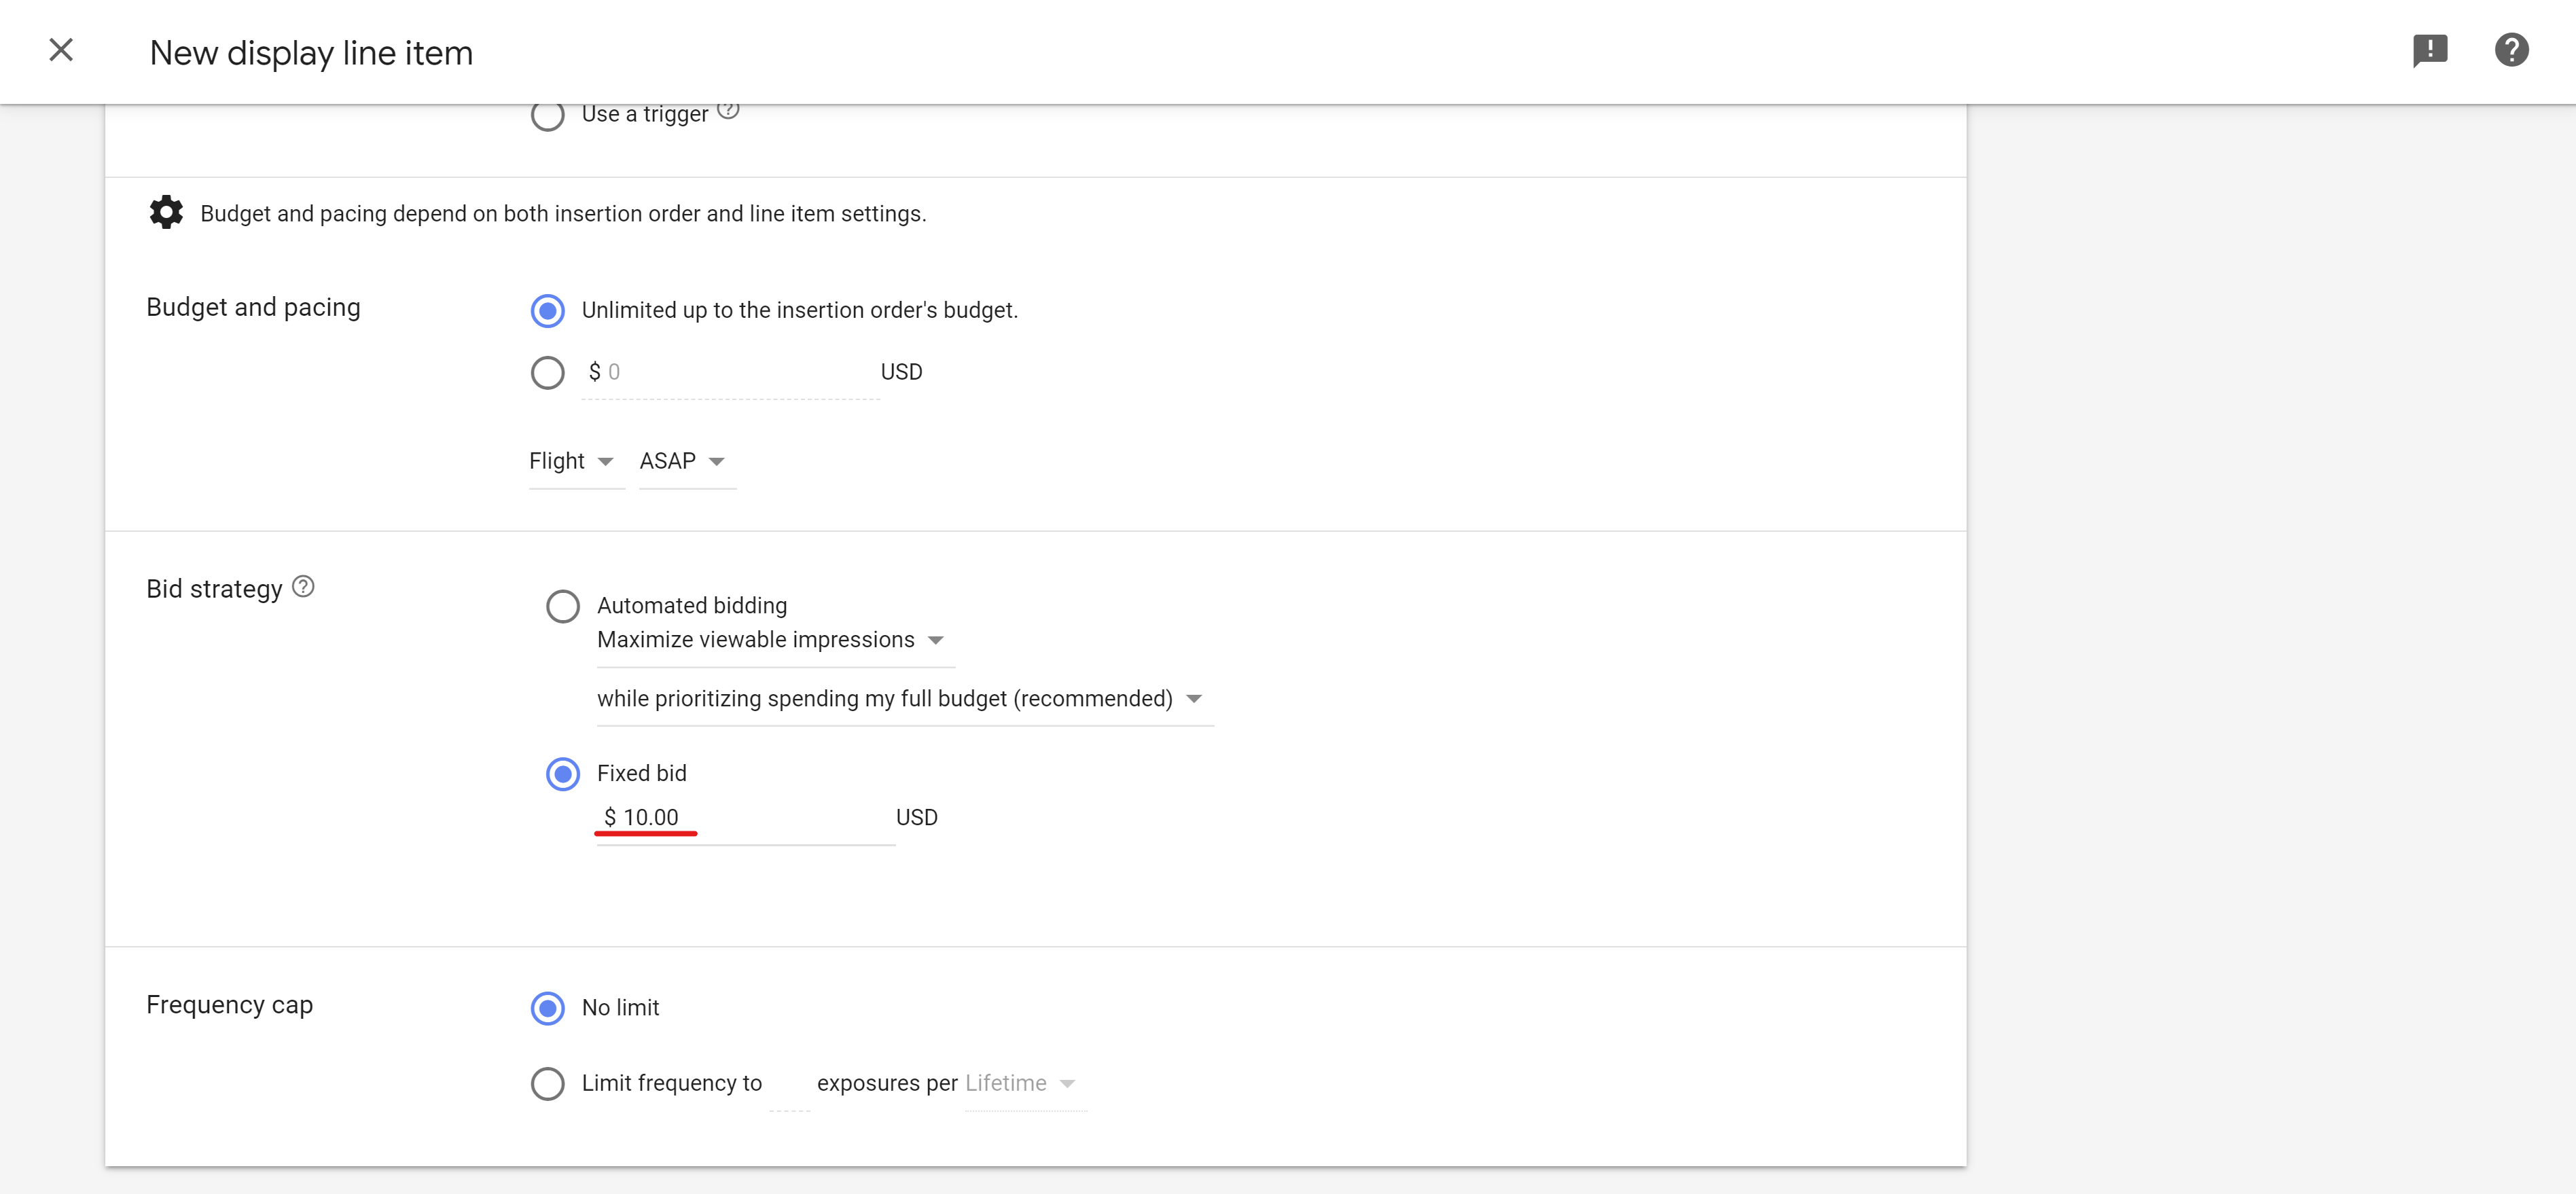The image size is (2576, 1194).
Task: Click the send feedback icon
Action: pos(2429,50)
